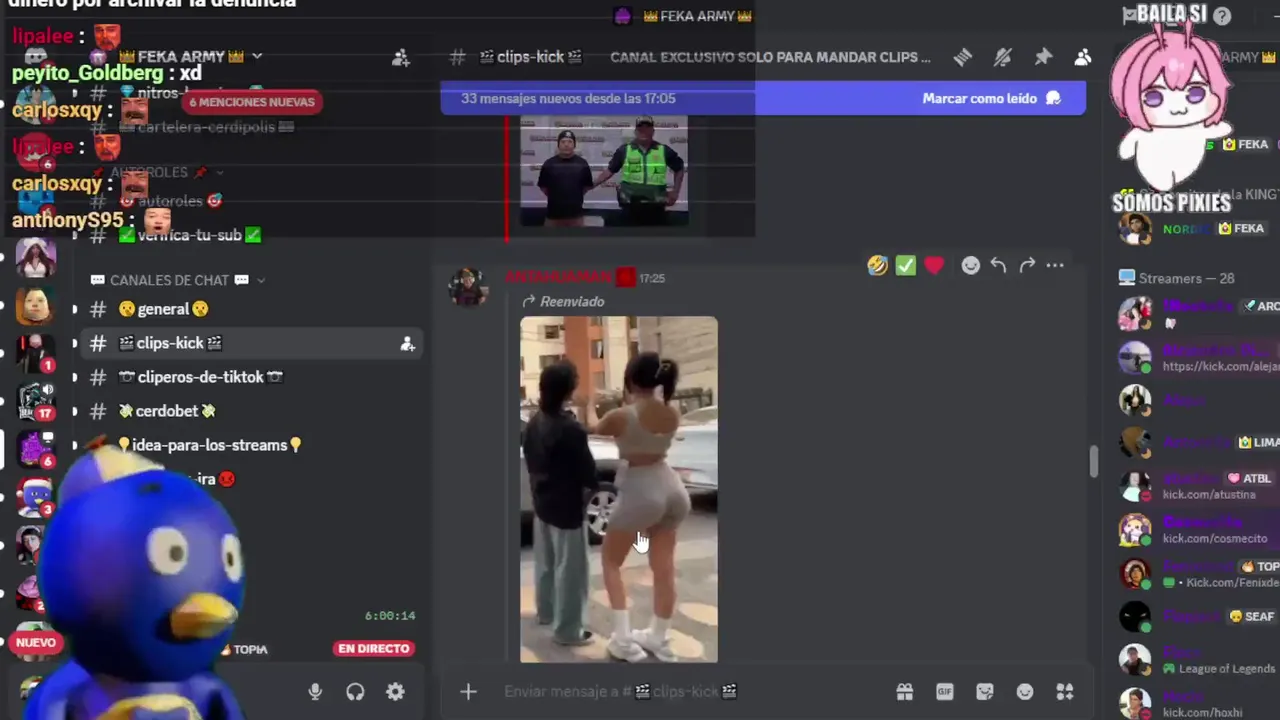Open member with kick.com/cosmecito status
1280x720 pixels.
point(1198,530)
